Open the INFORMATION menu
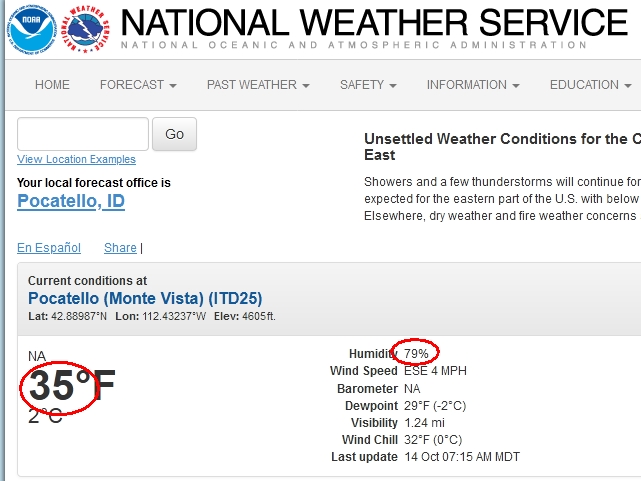641x481 pixels. pyautogui.click(x=473, y=85)
